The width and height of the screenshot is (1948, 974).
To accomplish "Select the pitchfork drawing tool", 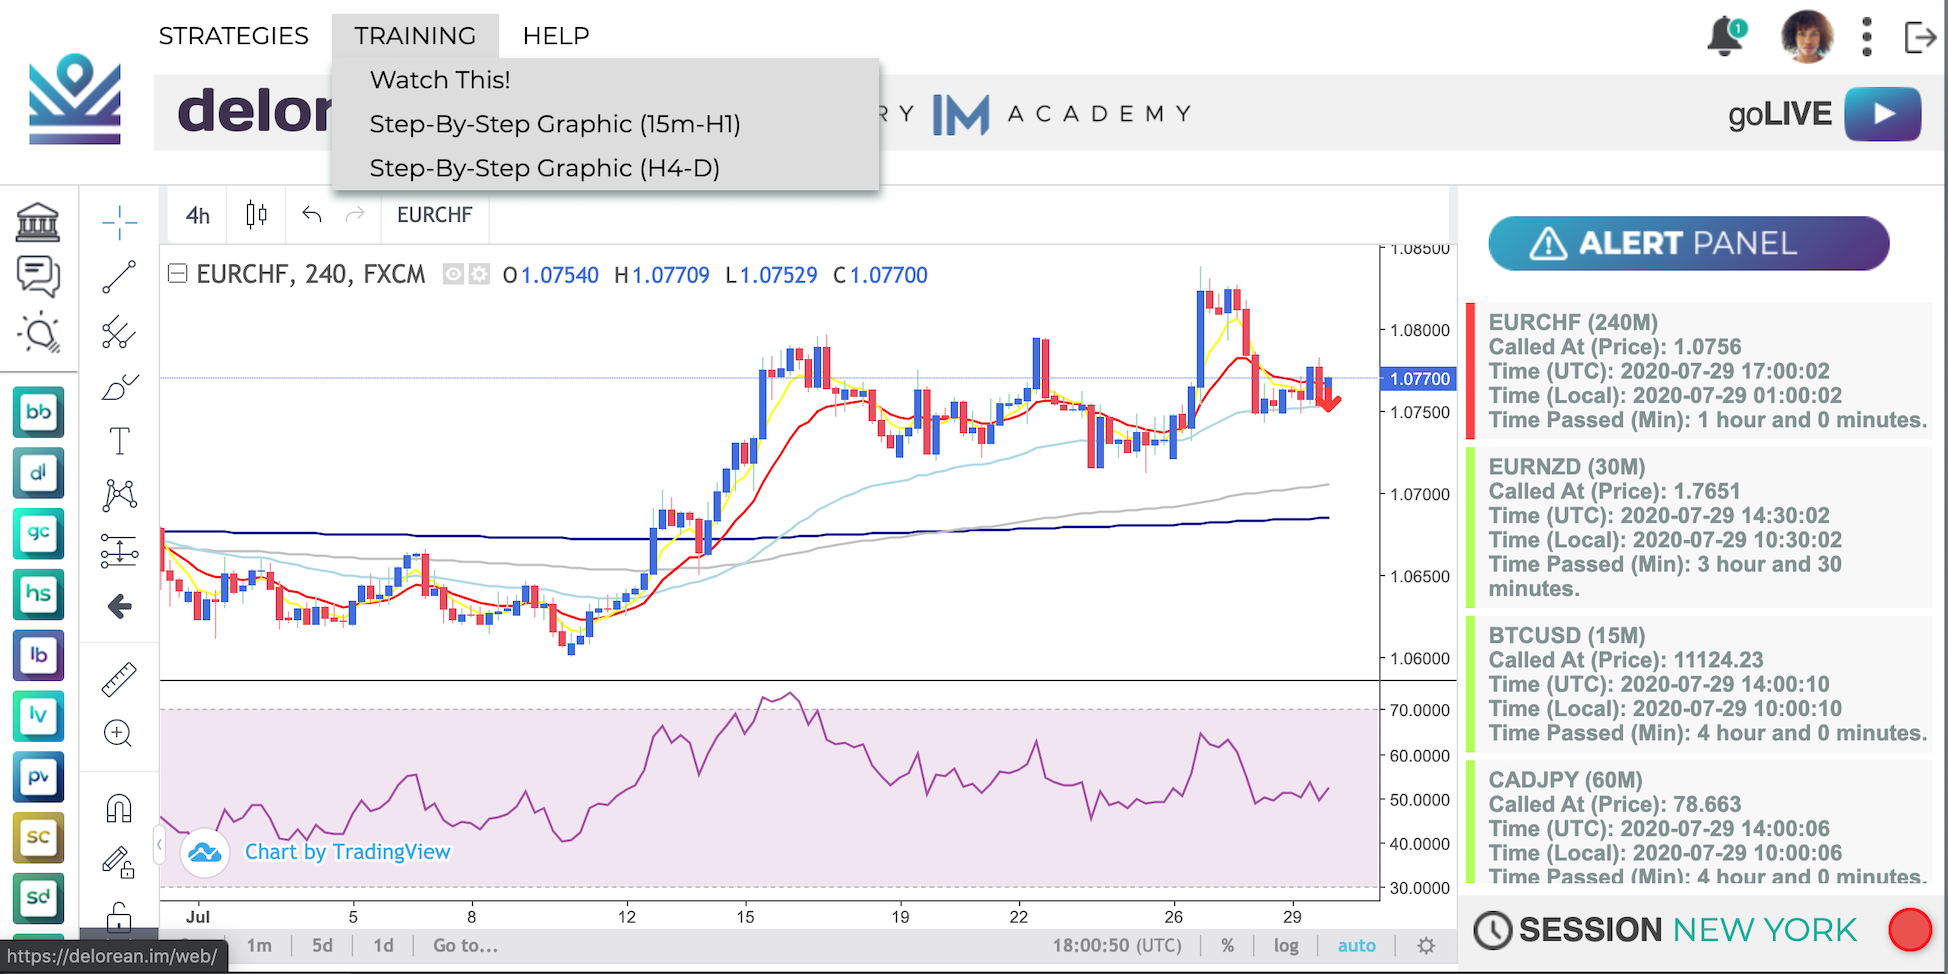I will pos(119,332).
